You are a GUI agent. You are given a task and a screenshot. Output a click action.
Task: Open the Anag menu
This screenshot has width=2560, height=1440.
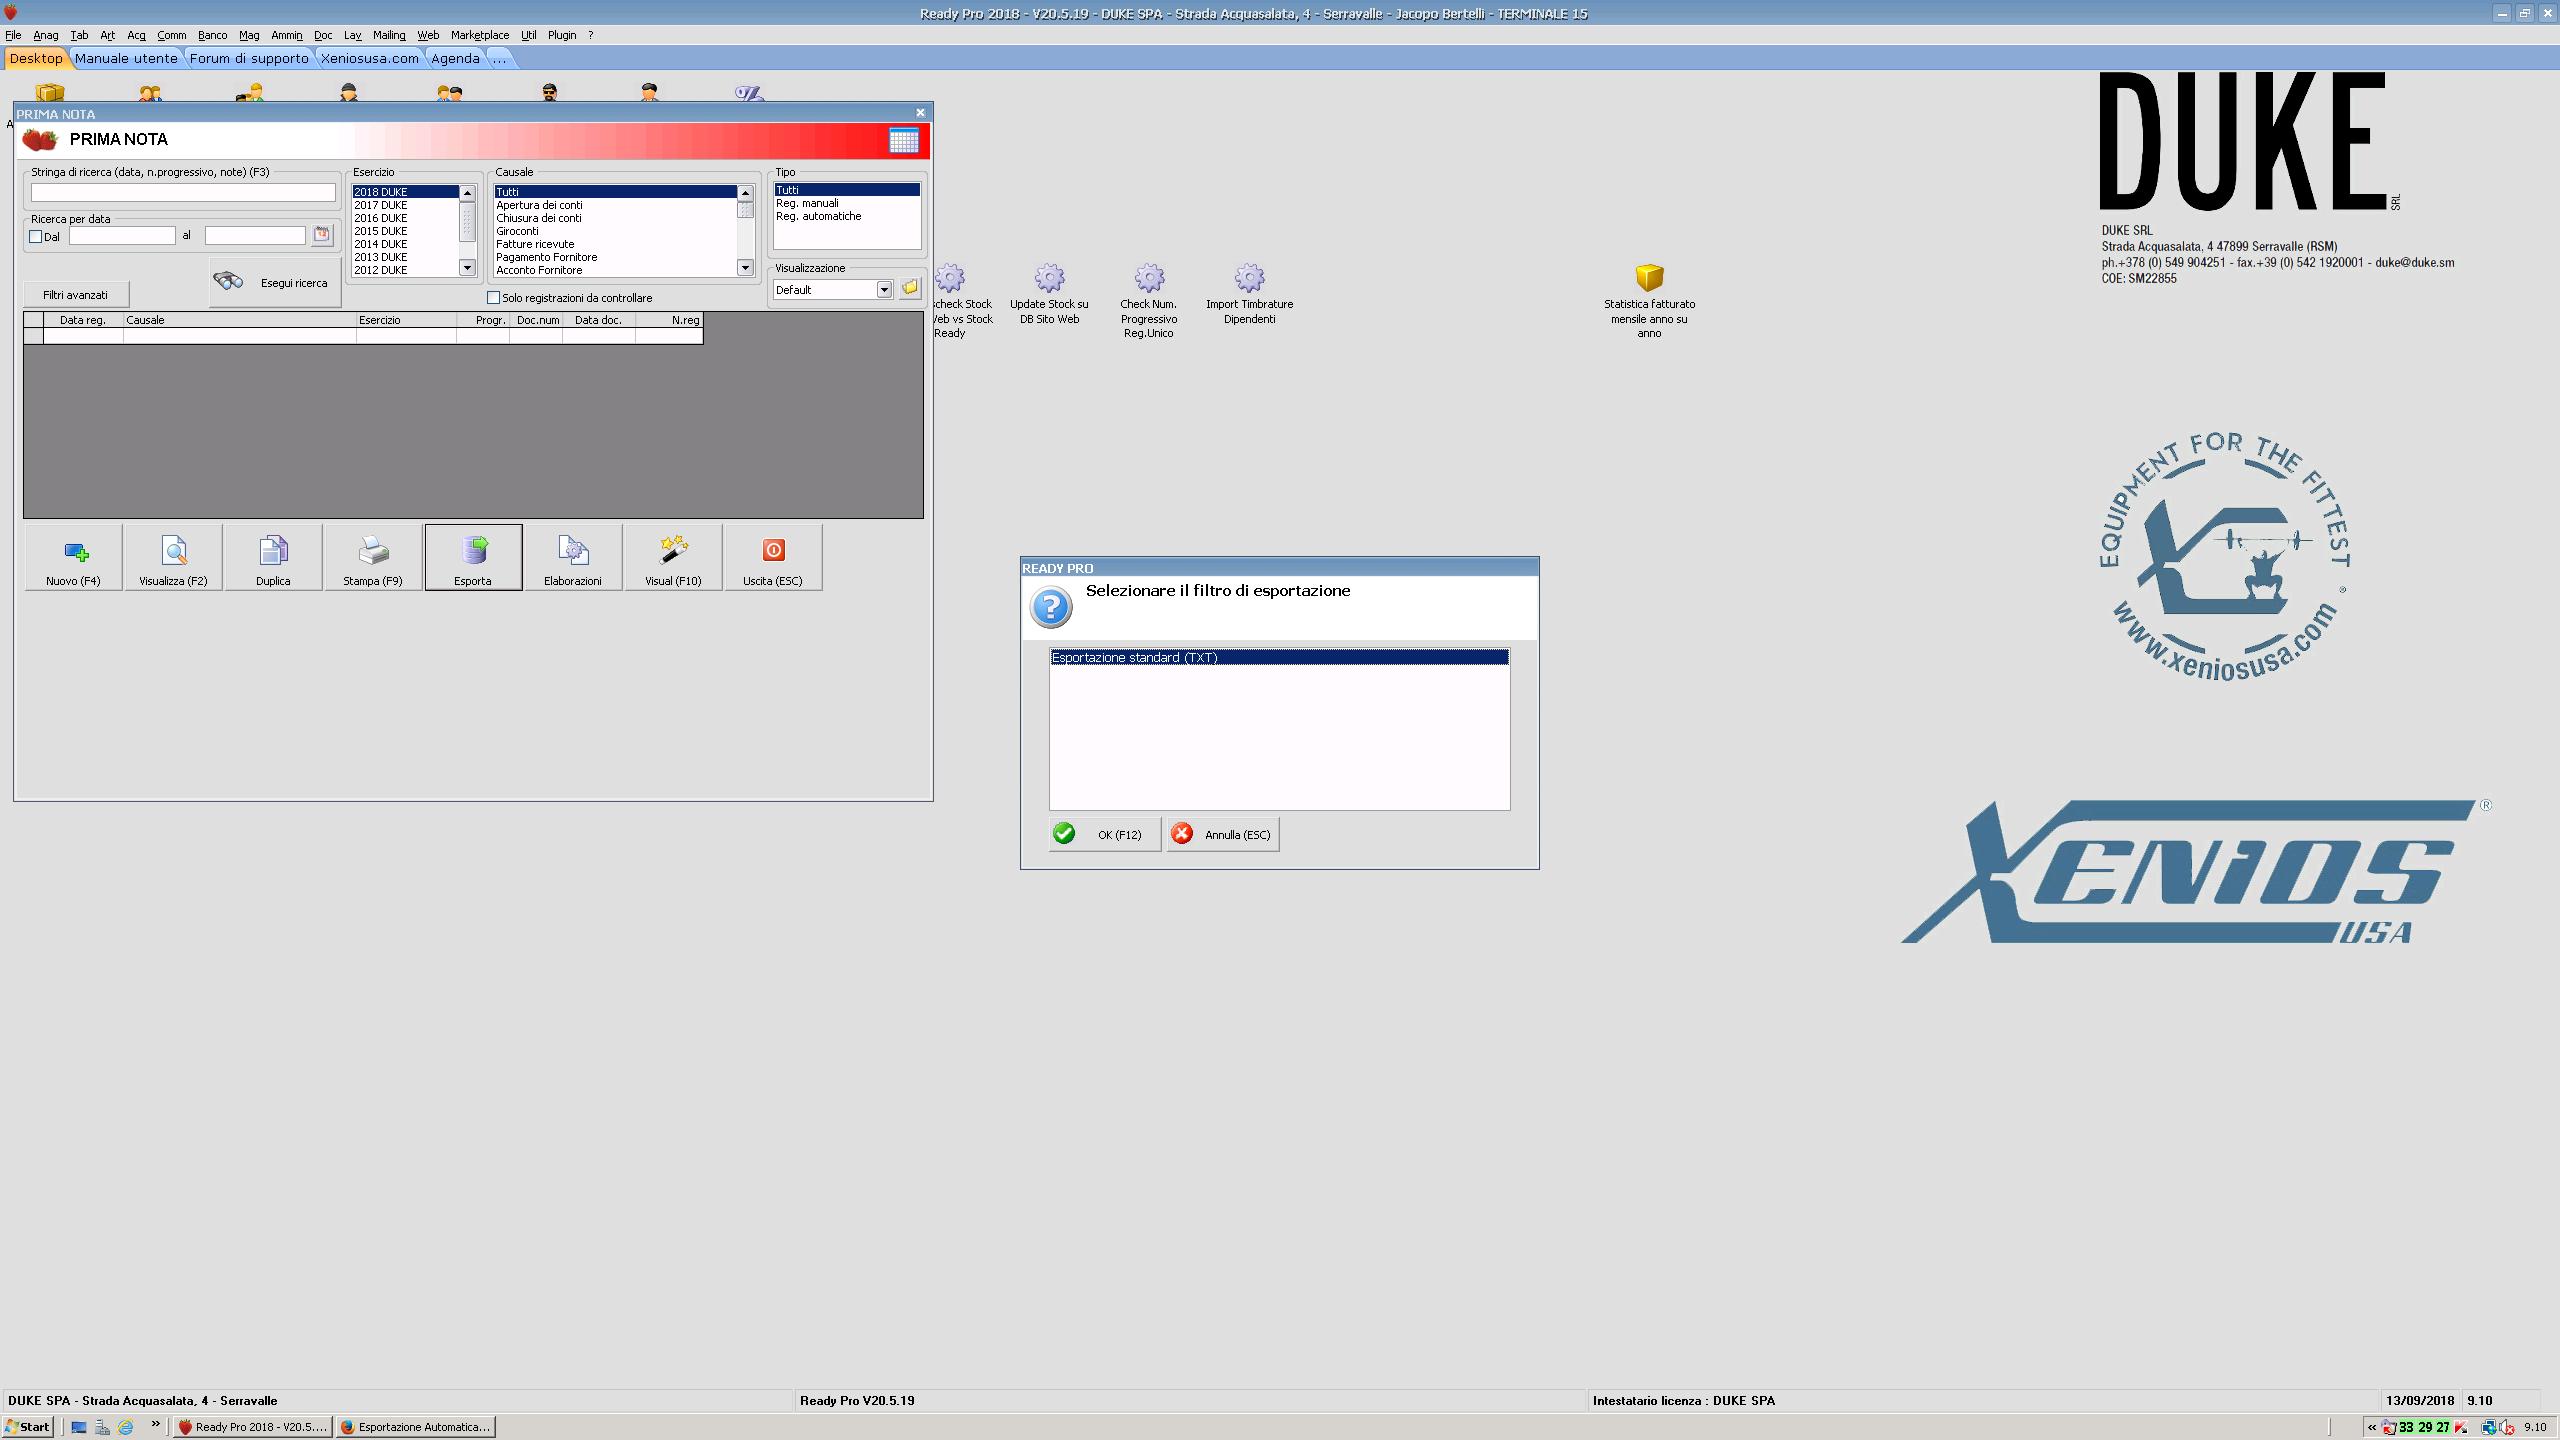click(46, 35)
